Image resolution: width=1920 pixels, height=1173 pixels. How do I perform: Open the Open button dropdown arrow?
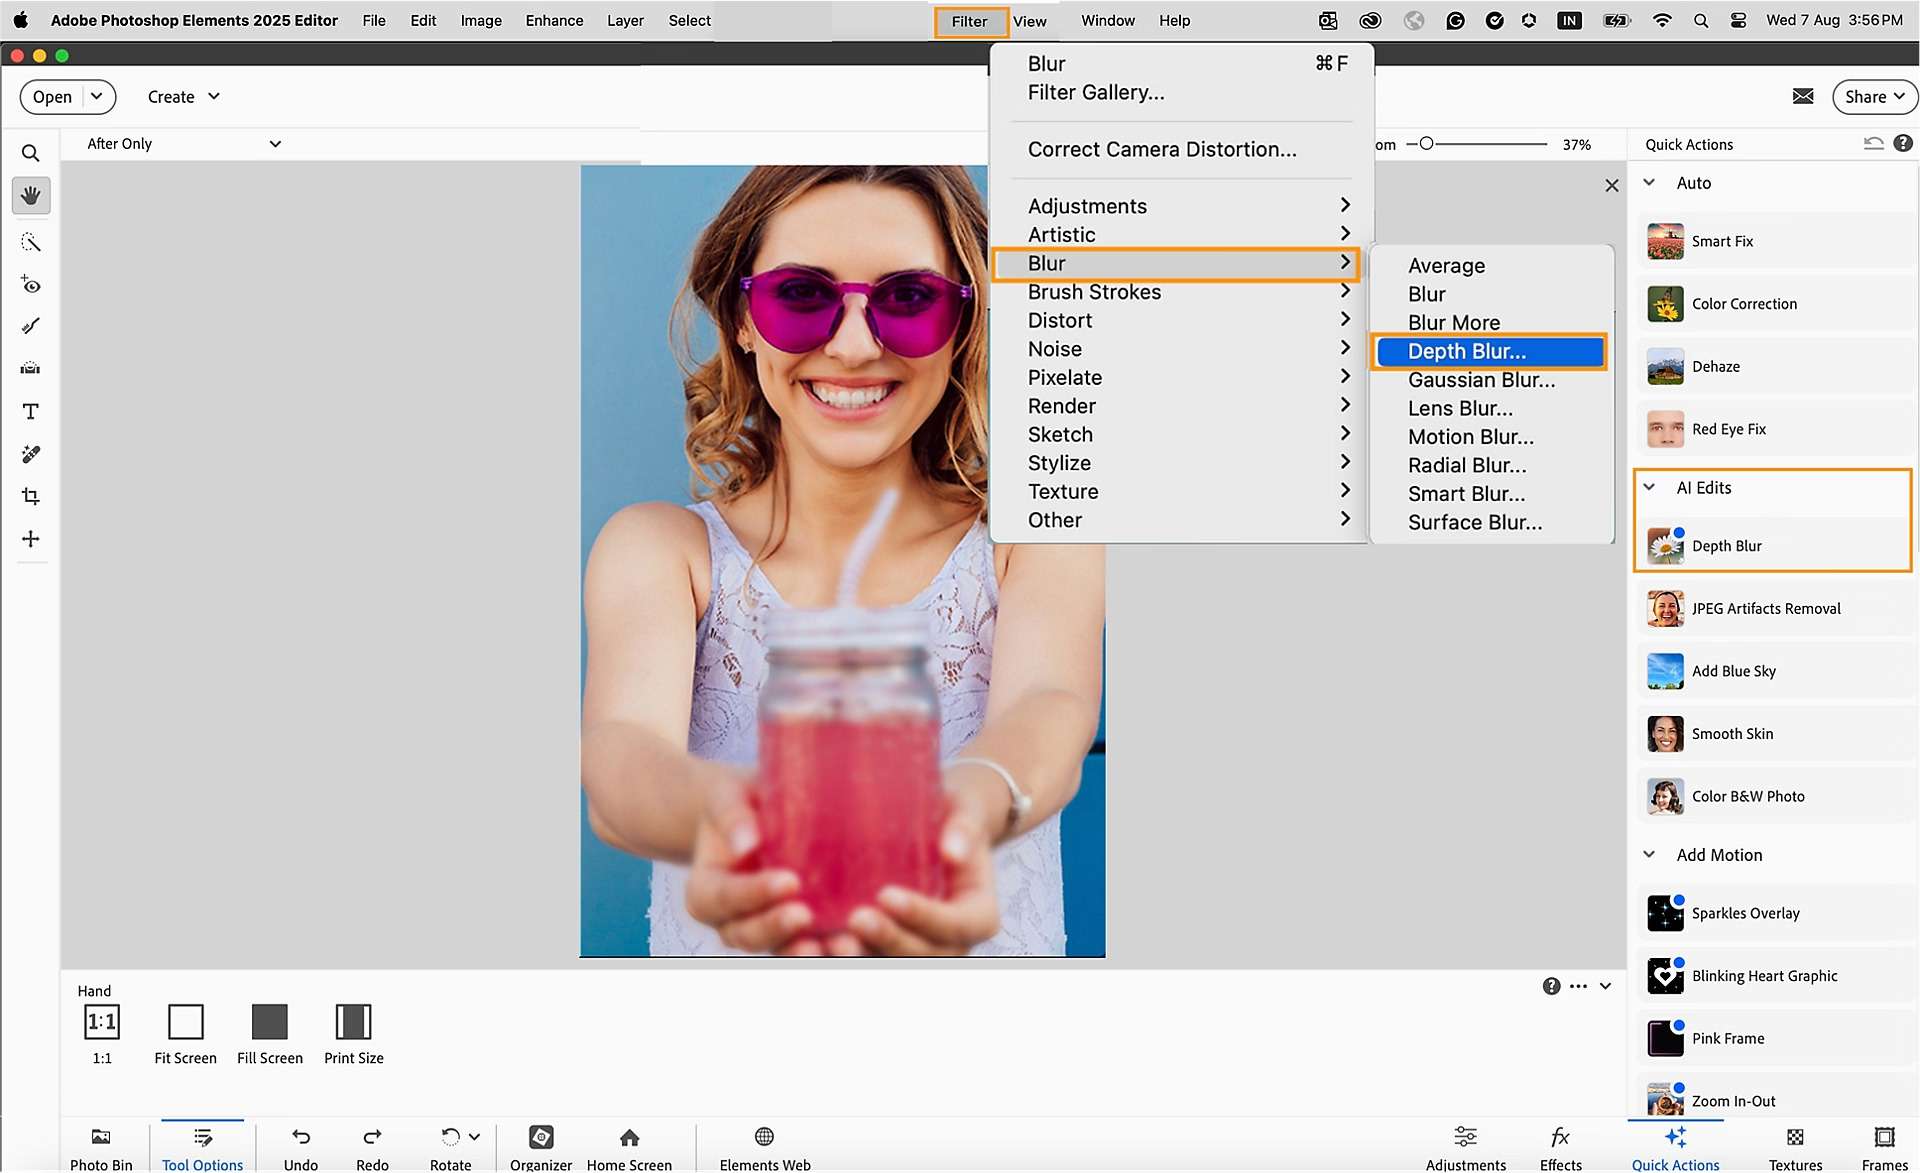point(97,96)
